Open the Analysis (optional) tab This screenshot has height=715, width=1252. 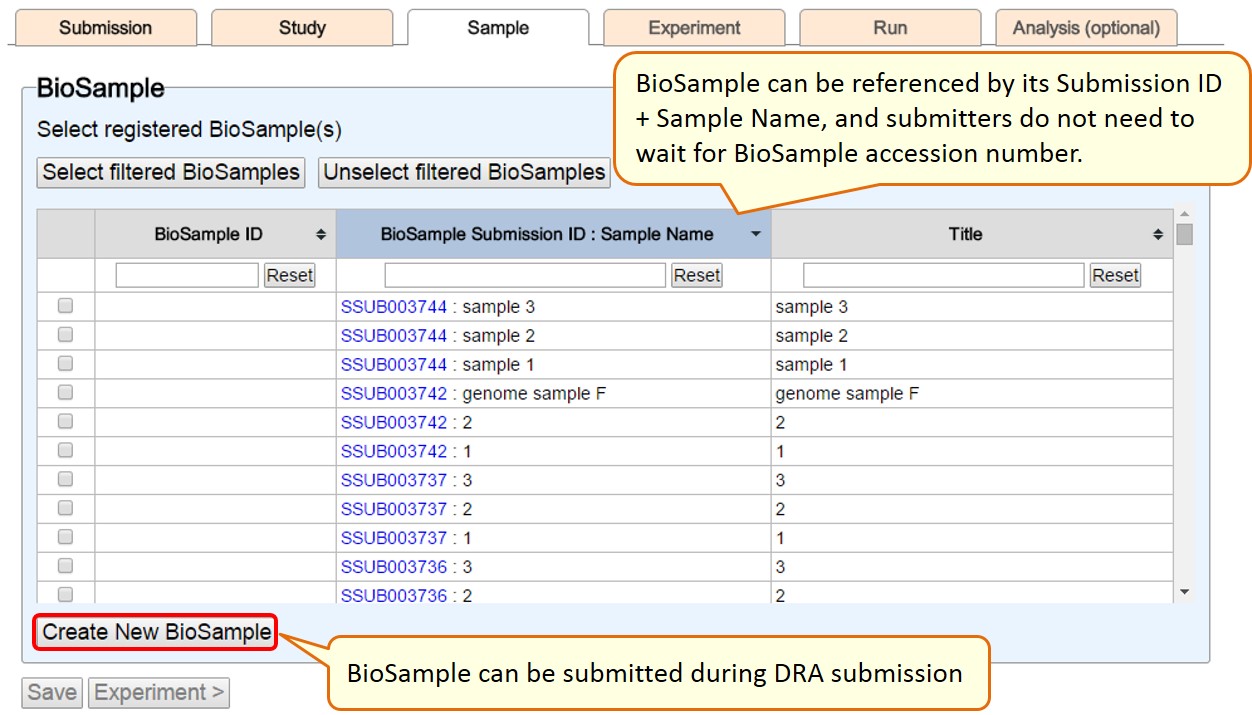point(1086,28)
